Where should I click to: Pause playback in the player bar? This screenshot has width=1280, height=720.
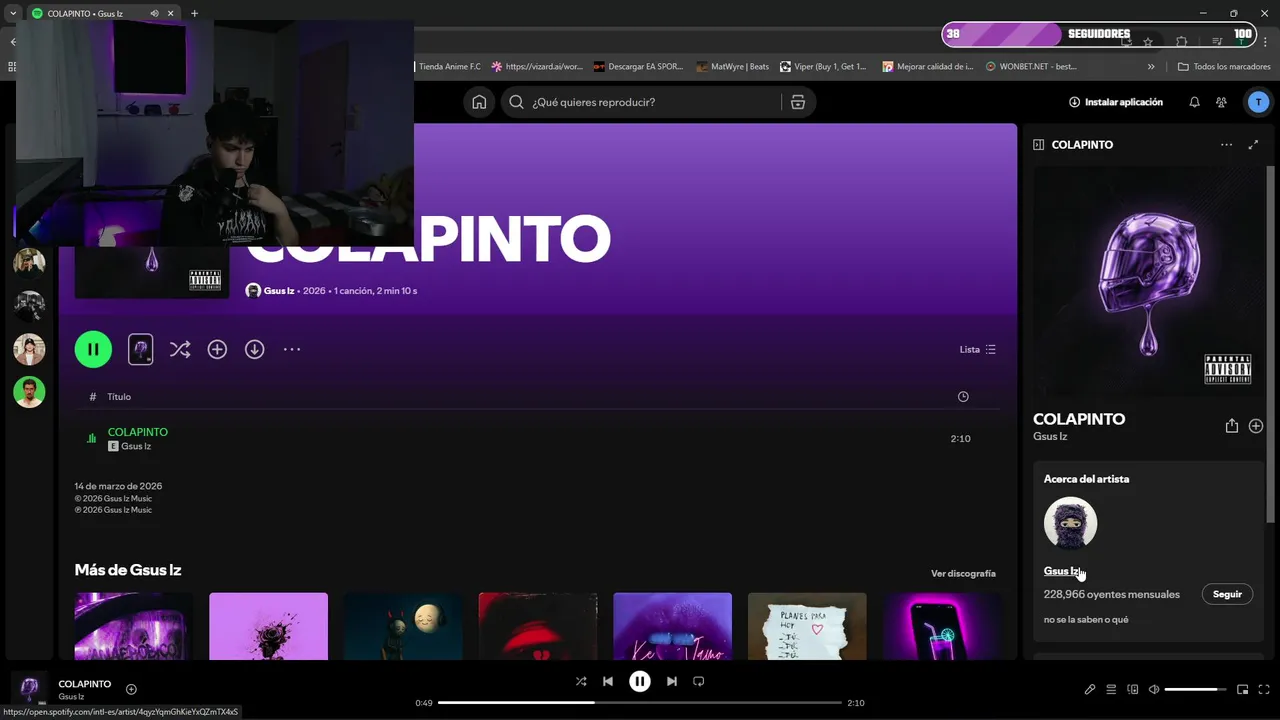(x=640, y=681)
